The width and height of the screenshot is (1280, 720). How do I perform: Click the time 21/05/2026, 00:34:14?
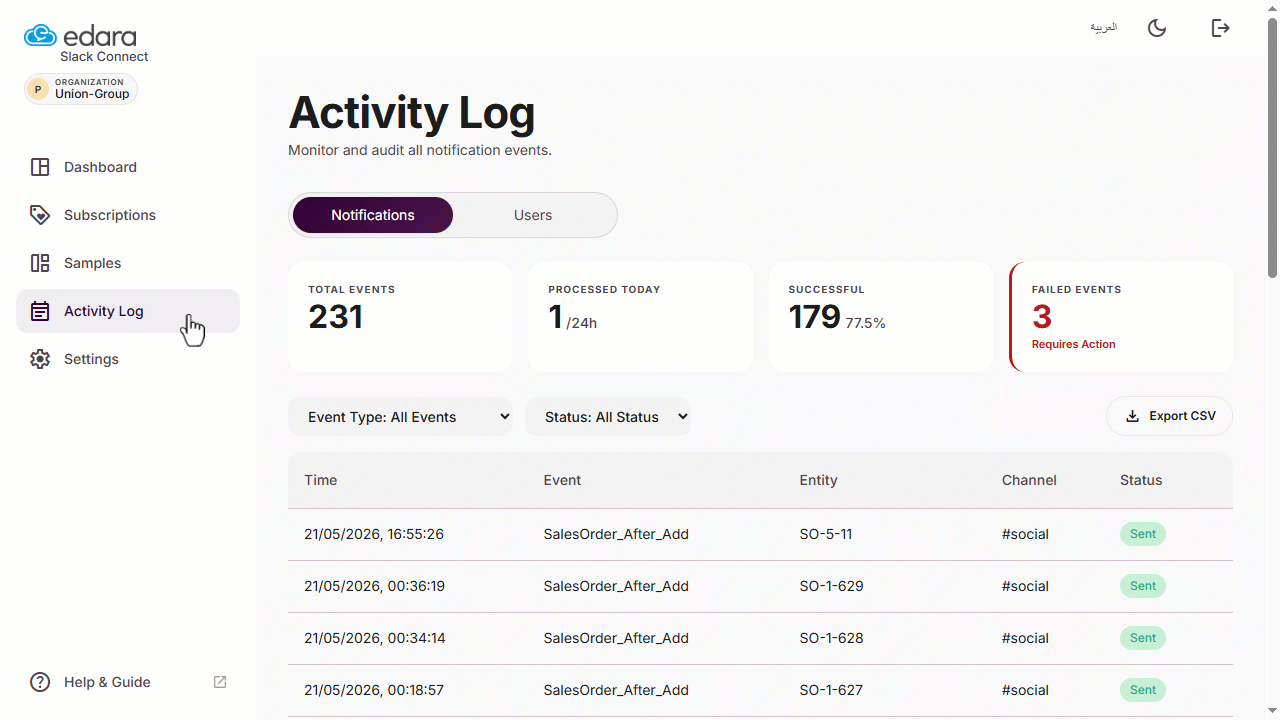374,638
